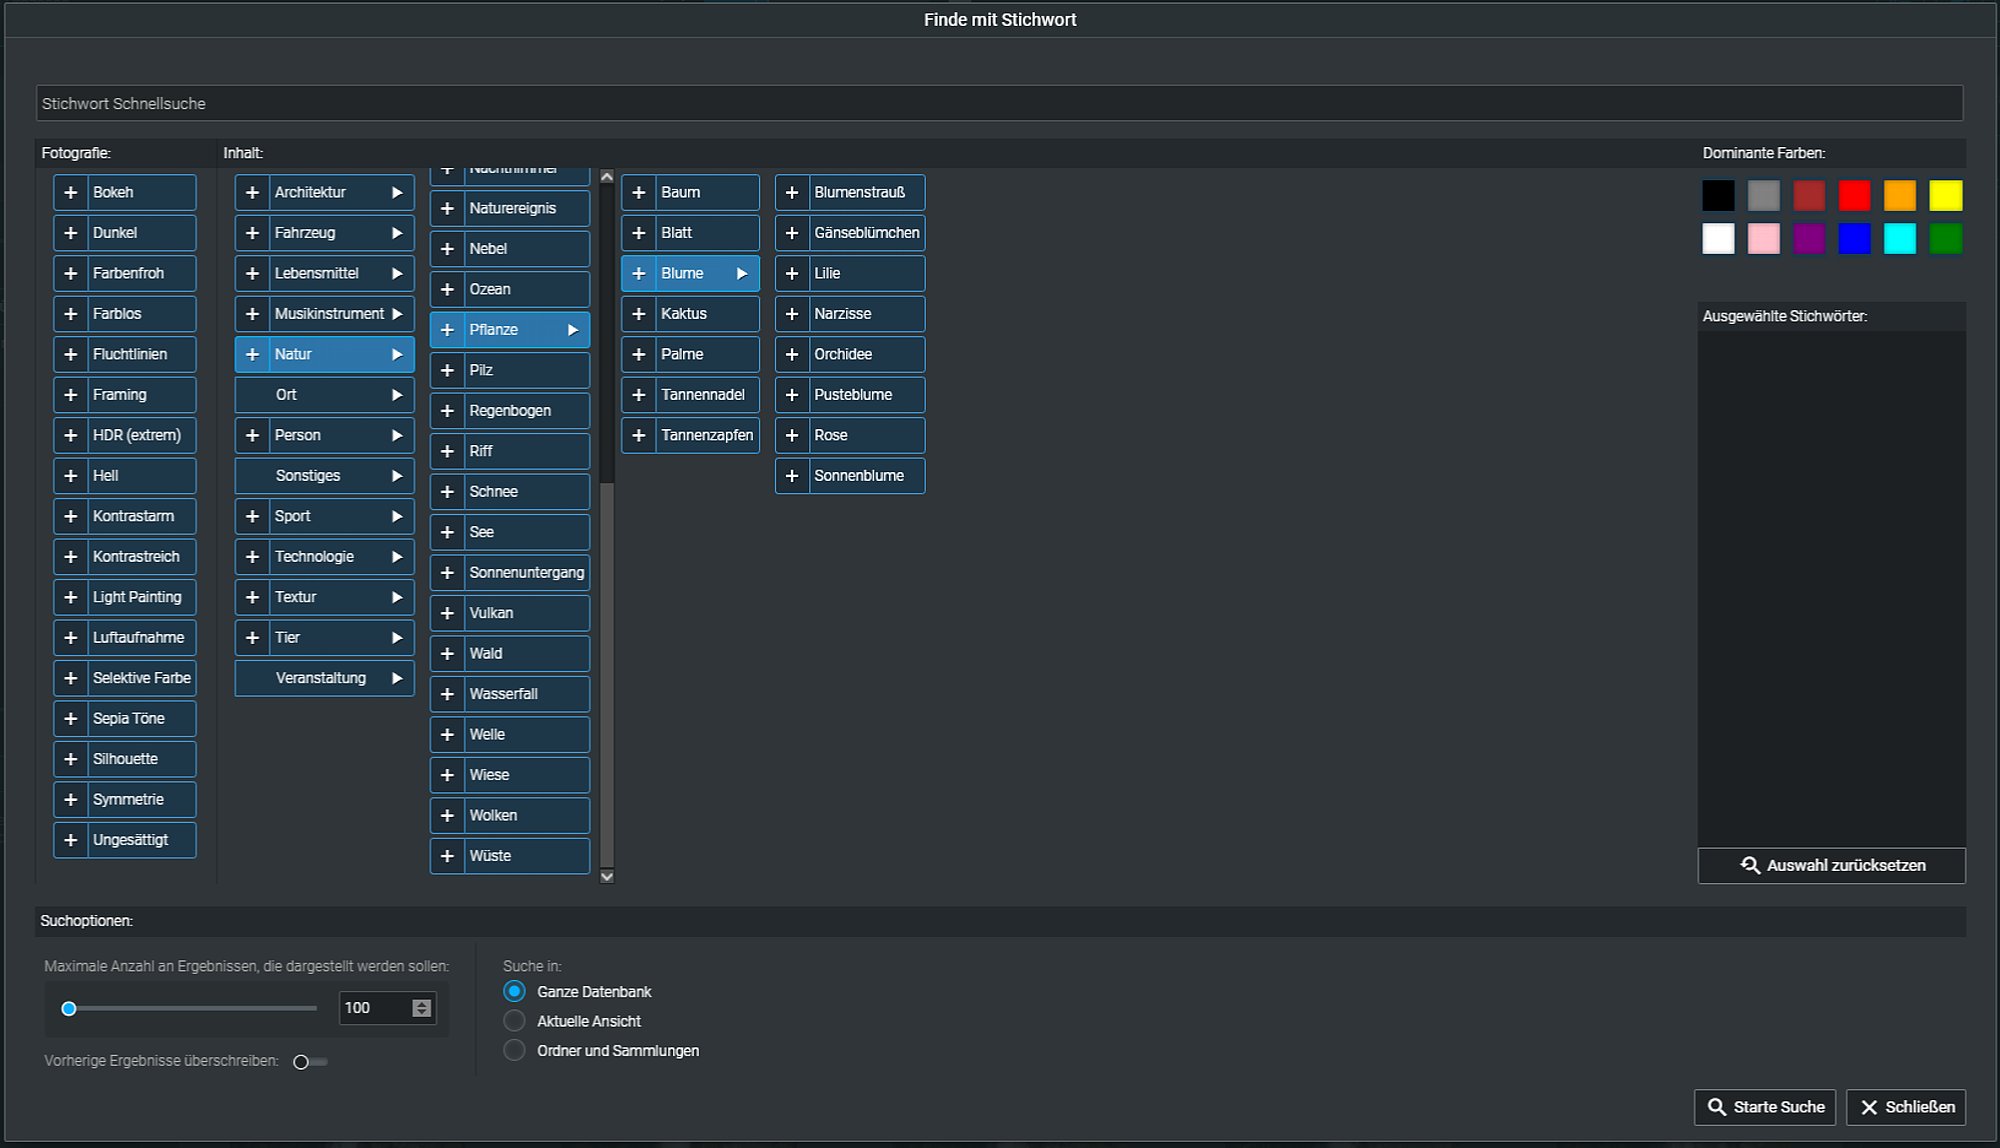This screenshot has width=2000, height=1148.
Task: Add Light Painting keyword via plus icon
Action: click(71, 597)
